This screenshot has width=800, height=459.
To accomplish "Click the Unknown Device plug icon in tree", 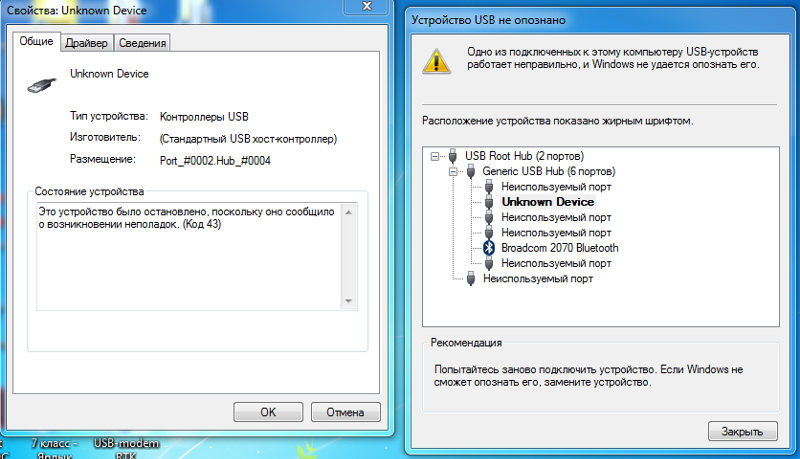I will click(x=489, y=202).
